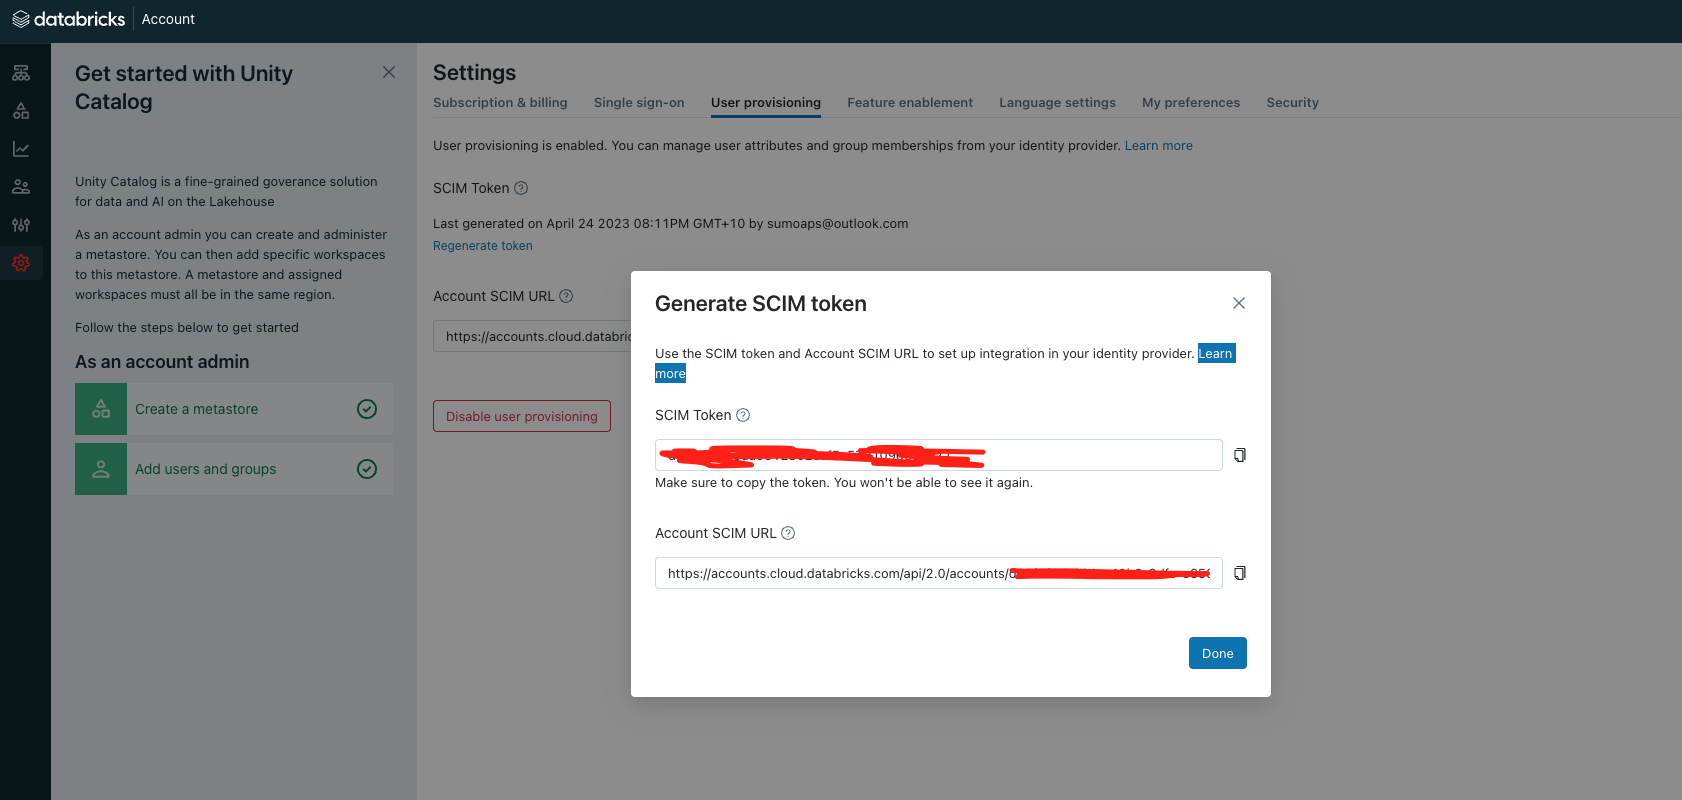Click help icon beside SCIM Token on settings page
The image size is (1682, 800).
521,188
